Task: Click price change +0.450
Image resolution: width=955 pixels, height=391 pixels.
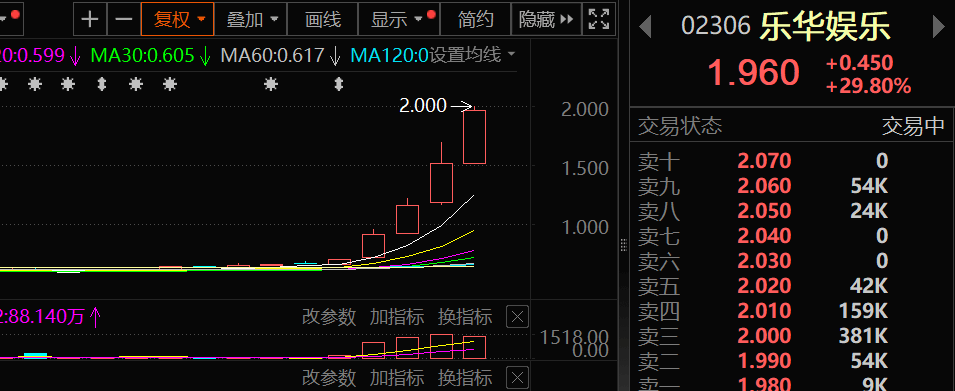Action: click(859, 63)
